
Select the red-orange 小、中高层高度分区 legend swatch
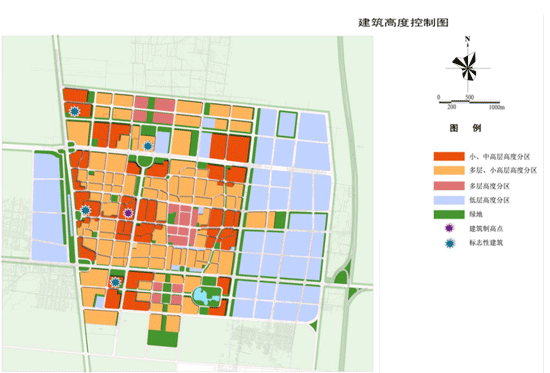[449, 156]
